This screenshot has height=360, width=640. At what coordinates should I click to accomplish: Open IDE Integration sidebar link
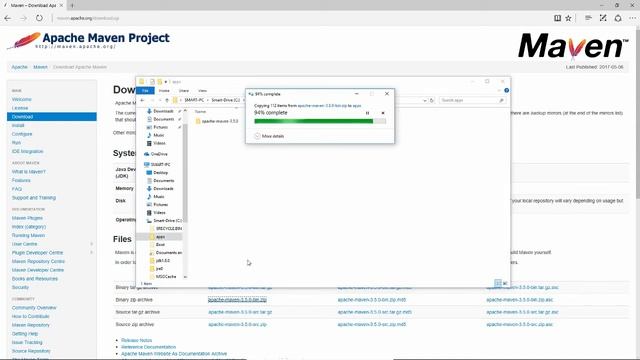point(27,151)
